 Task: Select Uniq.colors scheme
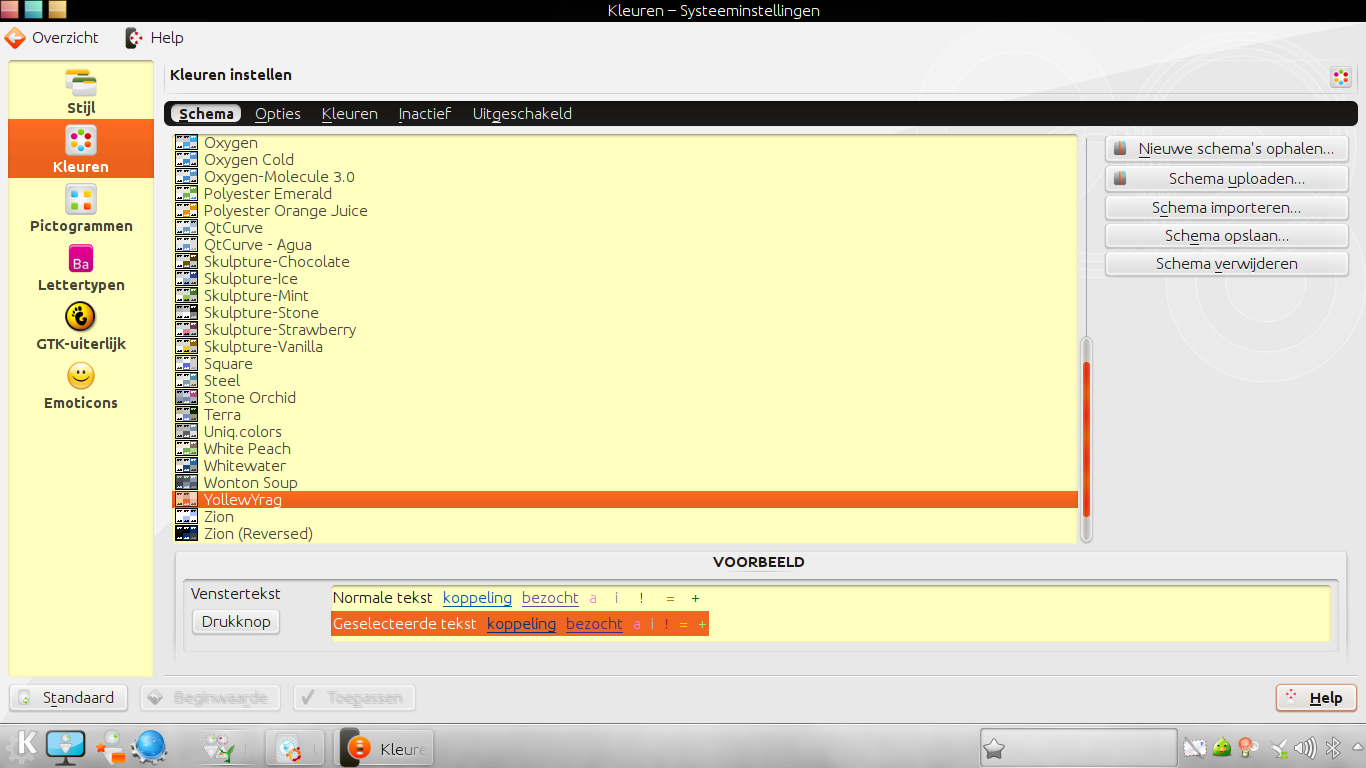(x=625, y=432)
